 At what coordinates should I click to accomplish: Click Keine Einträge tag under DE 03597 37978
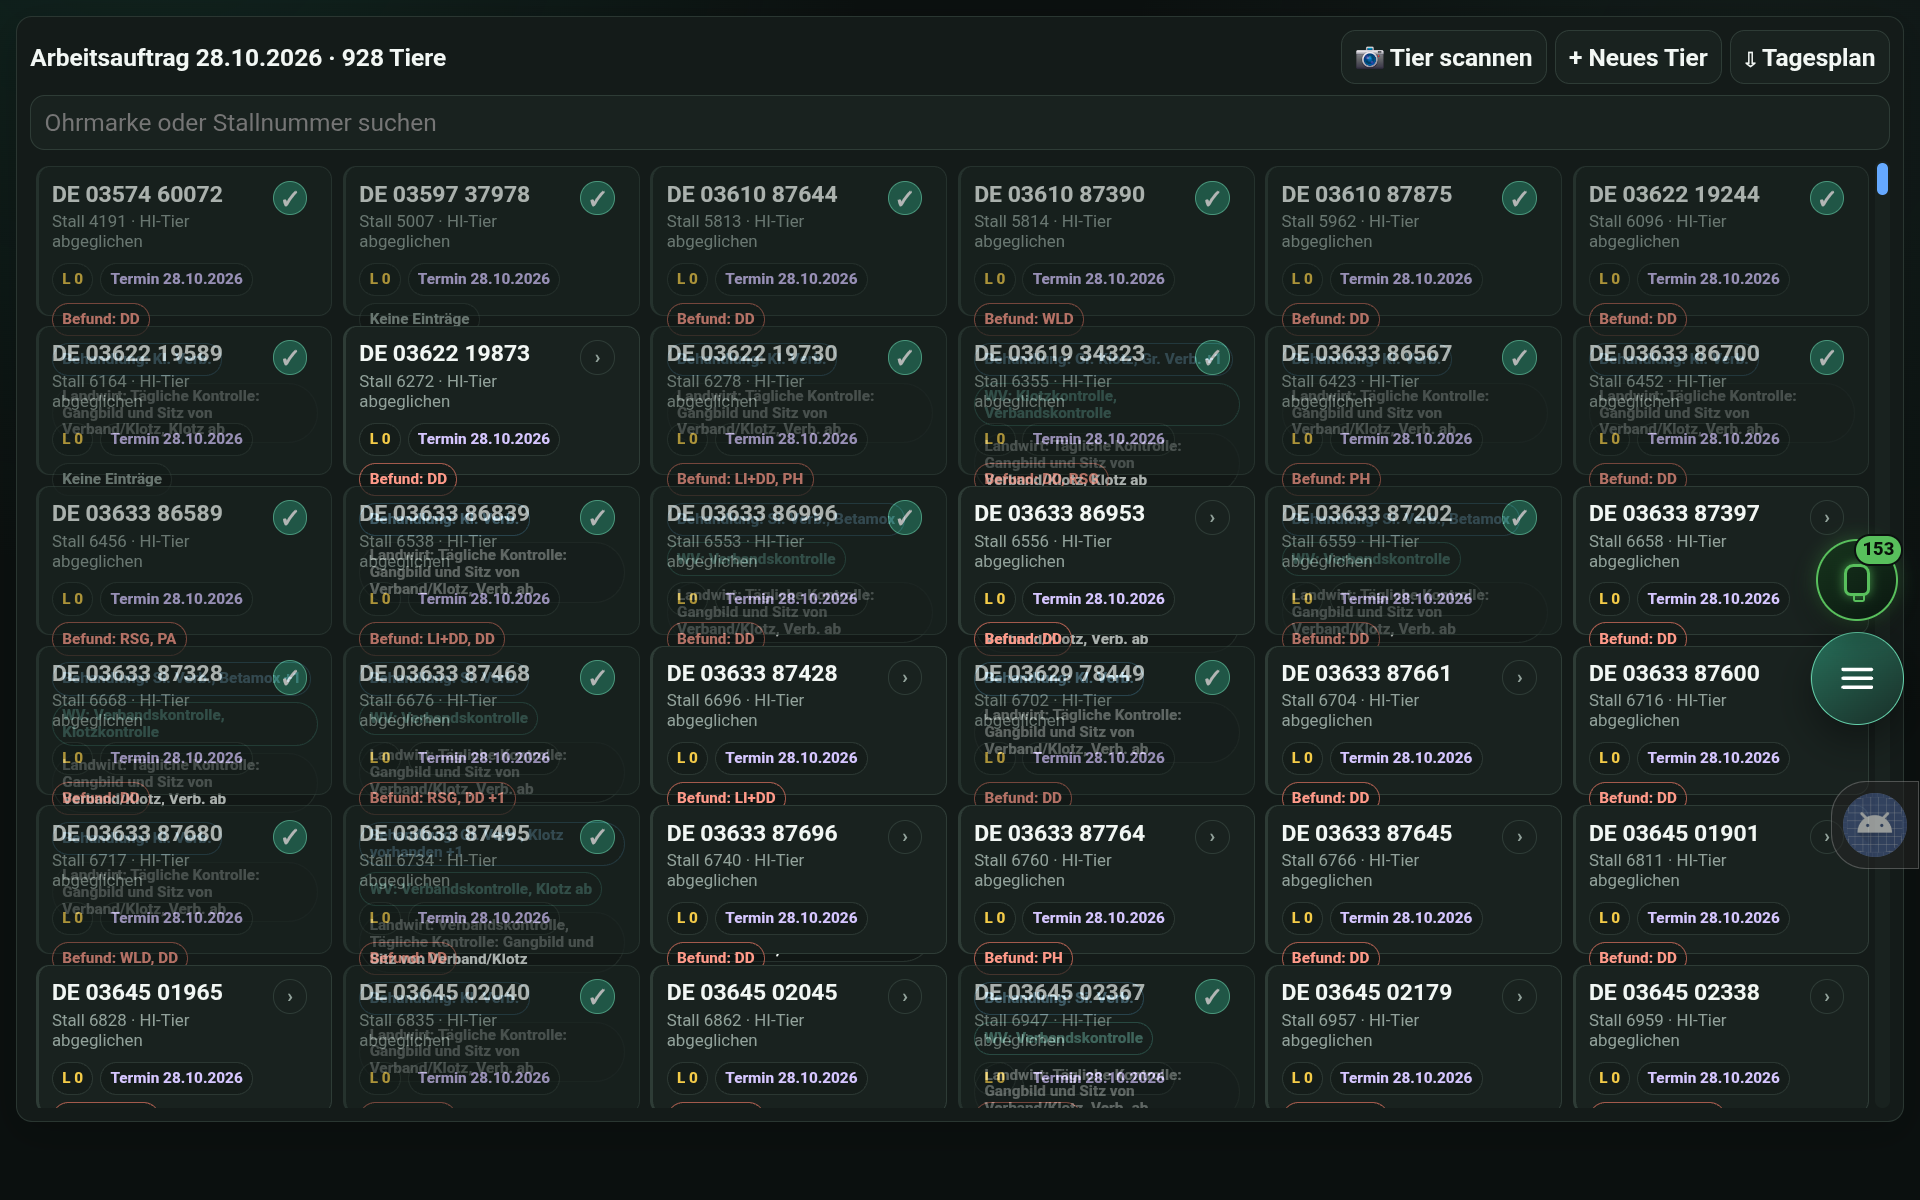coord(419,319)
